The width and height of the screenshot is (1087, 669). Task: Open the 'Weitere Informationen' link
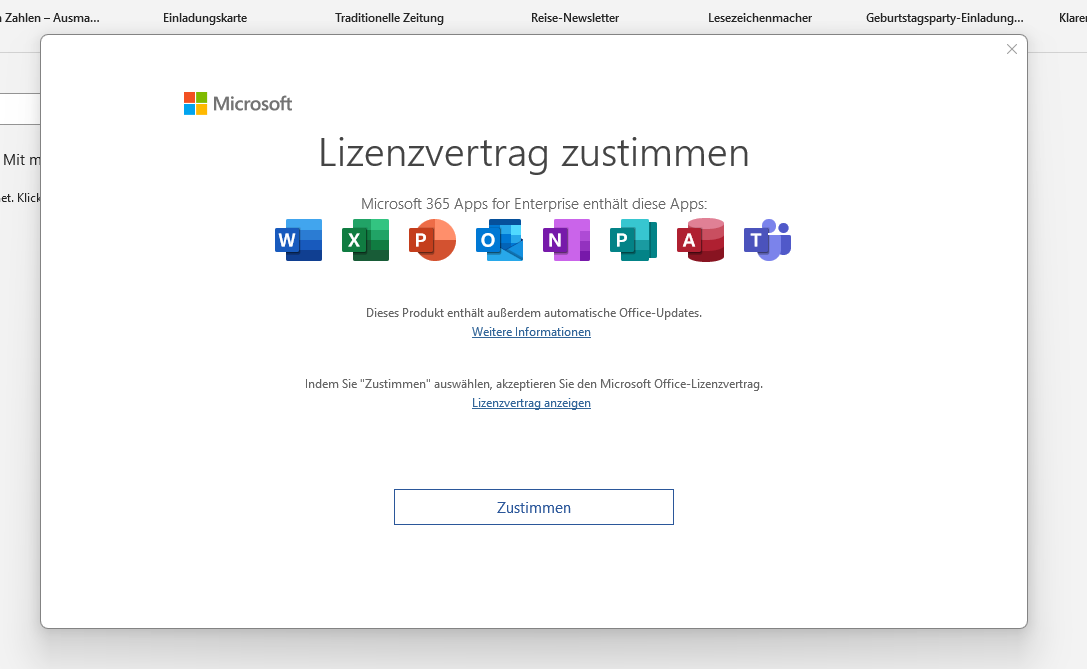(x=531, y=332)
